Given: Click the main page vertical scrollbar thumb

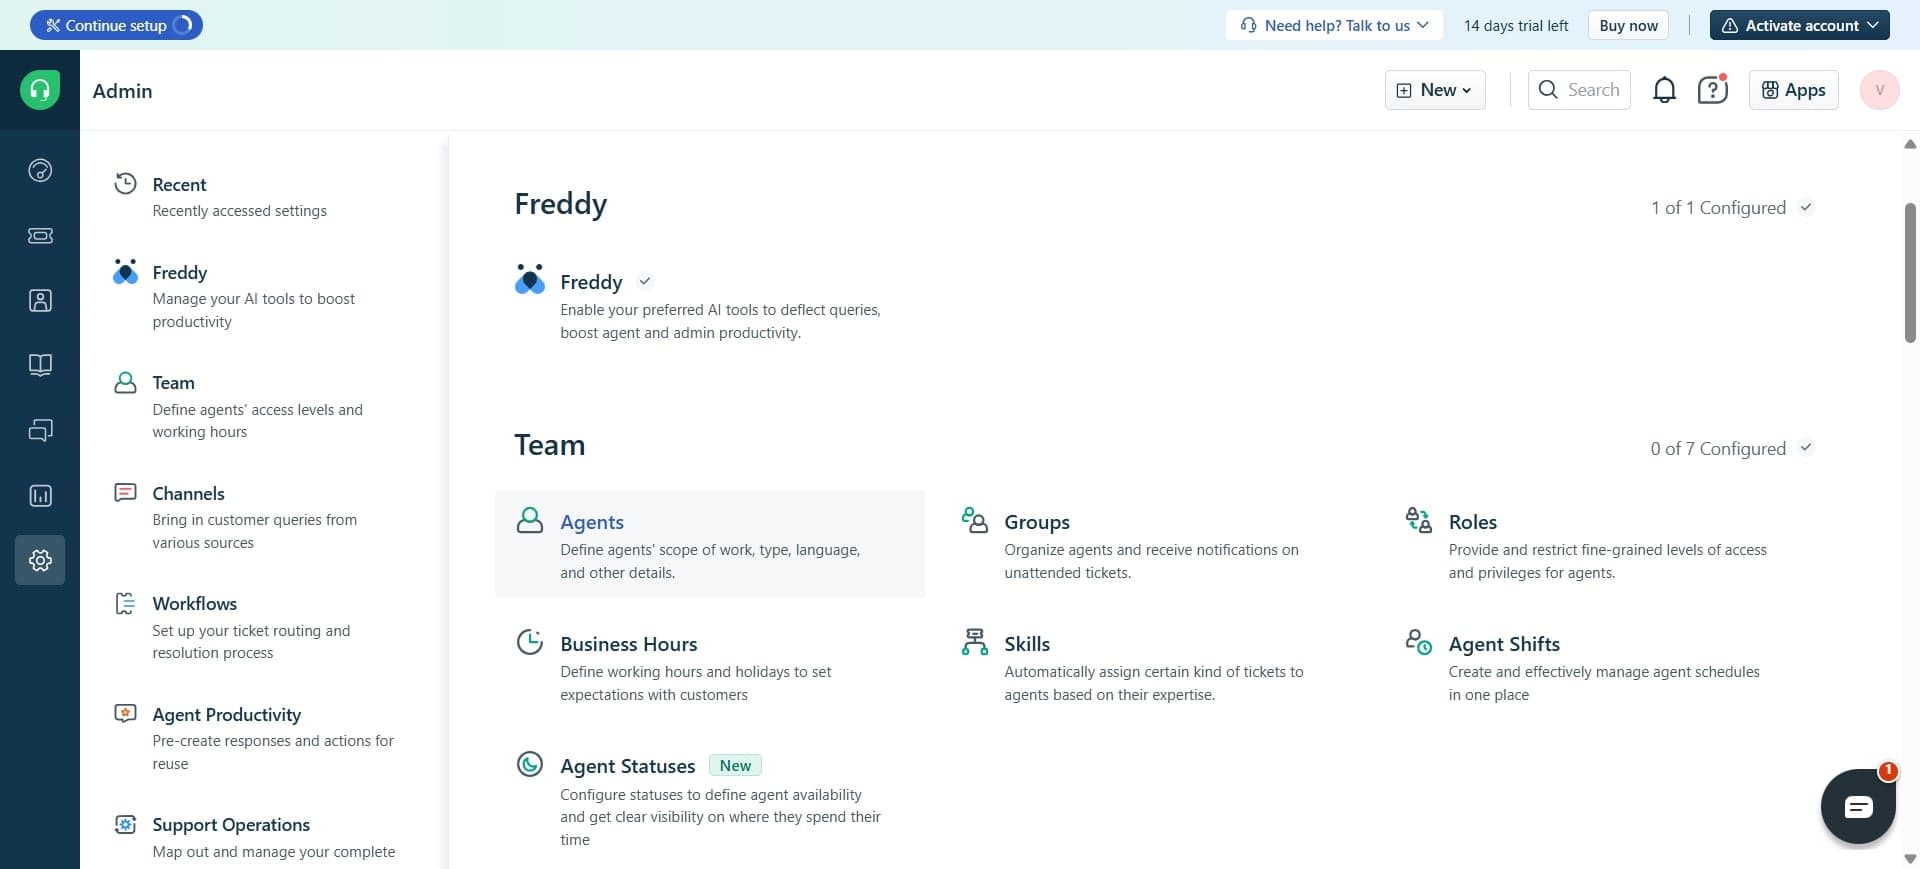Looking at the screenshot, I should [1910, 272].
